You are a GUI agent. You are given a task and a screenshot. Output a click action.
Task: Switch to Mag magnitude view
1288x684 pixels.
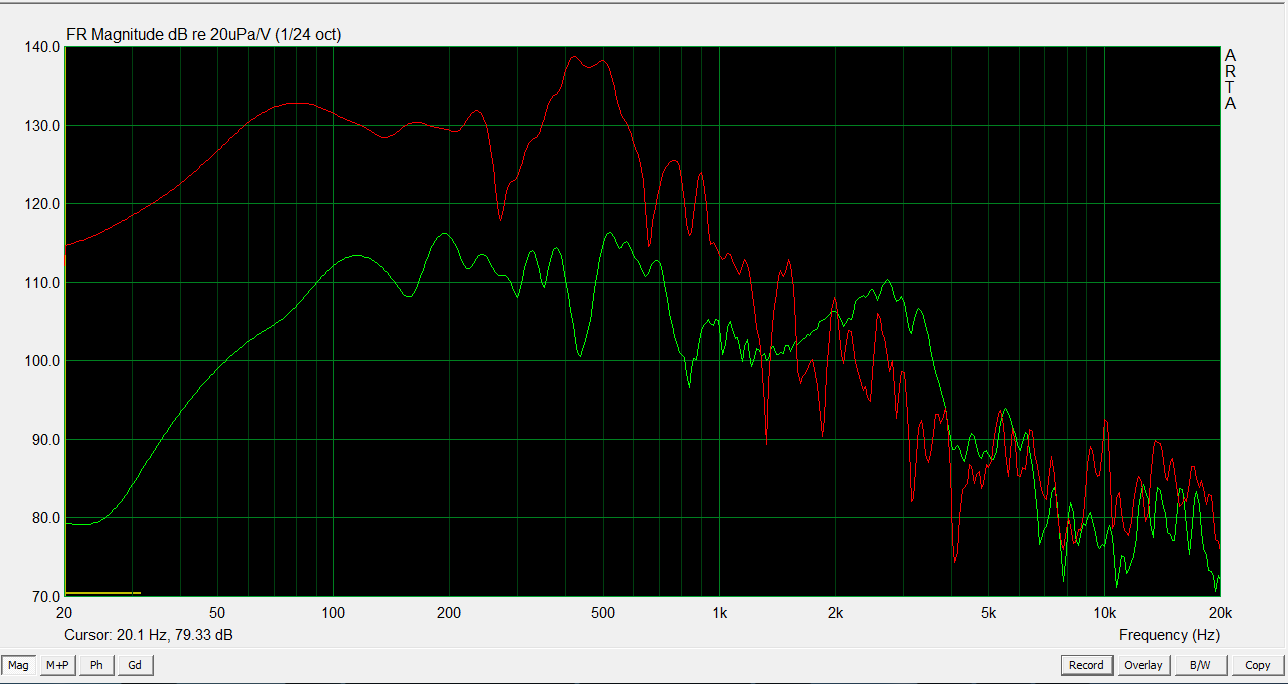(x=19, y=665)
